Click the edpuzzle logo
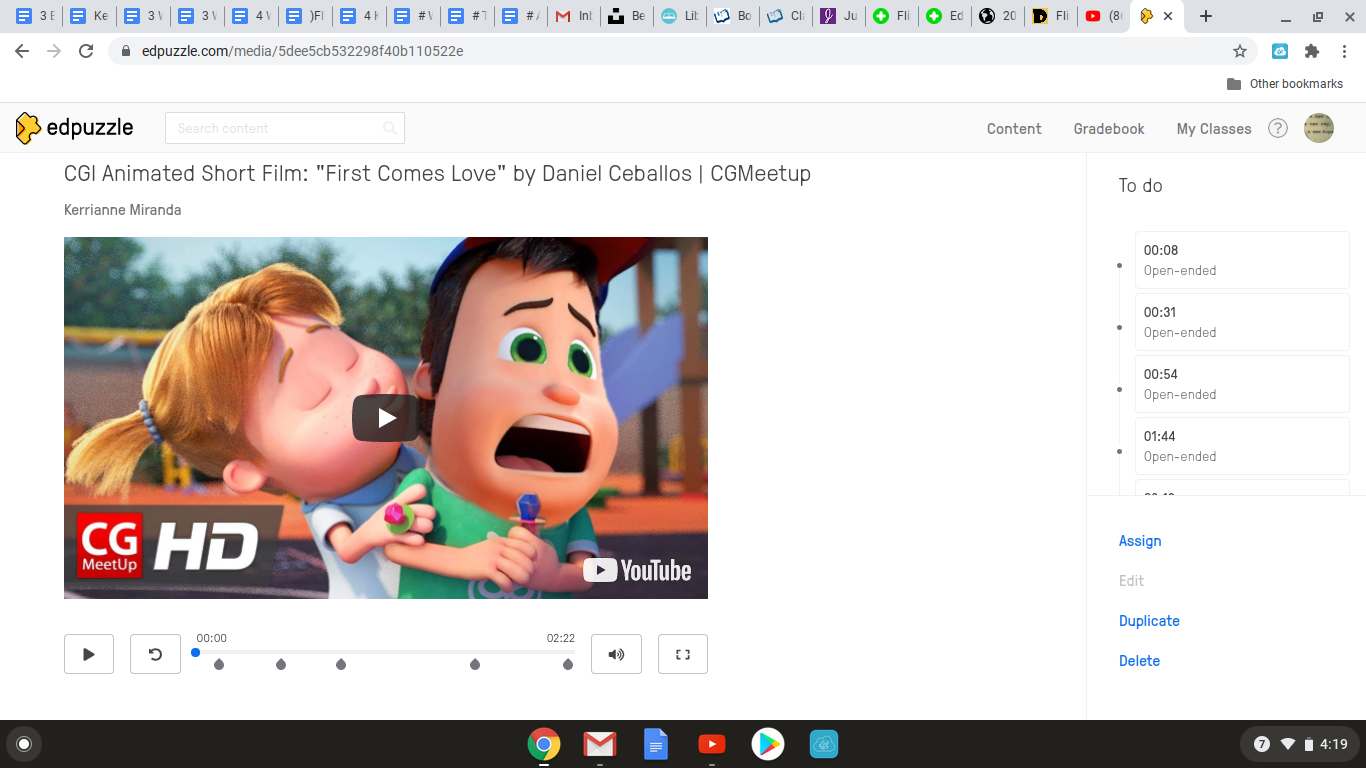1366x768 pixels. (x=74, y=128)
